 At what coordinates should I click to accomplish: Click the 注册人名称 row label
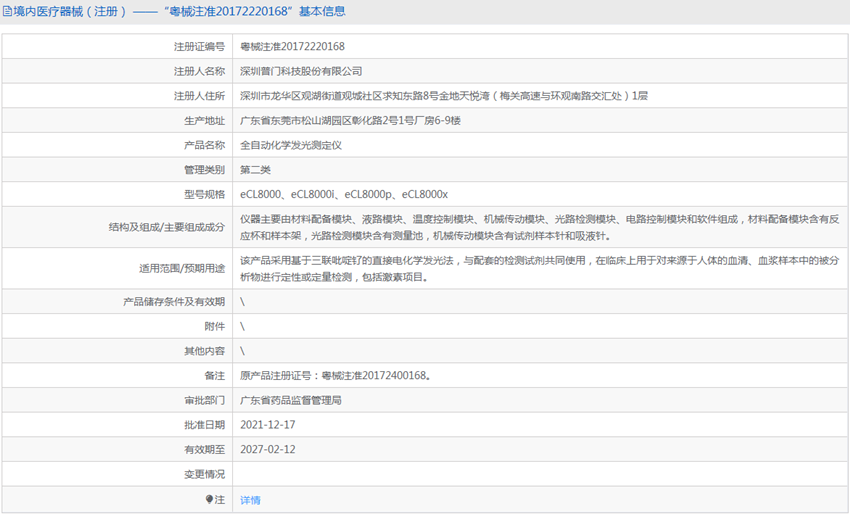199,71
